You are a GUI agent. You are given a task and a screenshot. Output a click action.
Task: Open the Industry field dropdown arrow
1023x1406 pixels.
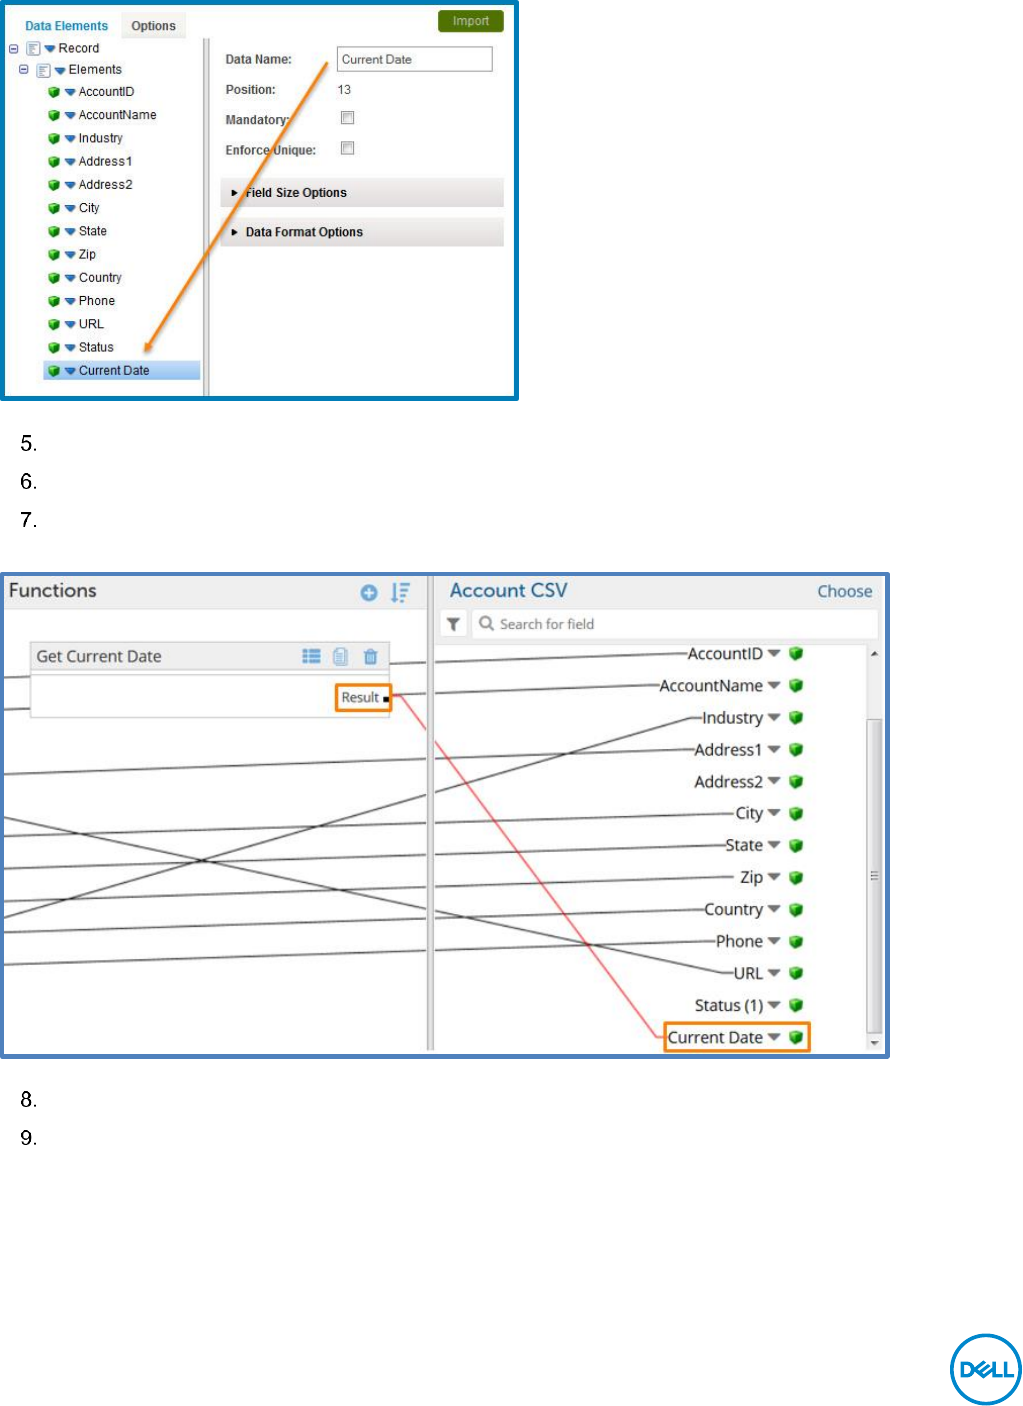point(774,717)
